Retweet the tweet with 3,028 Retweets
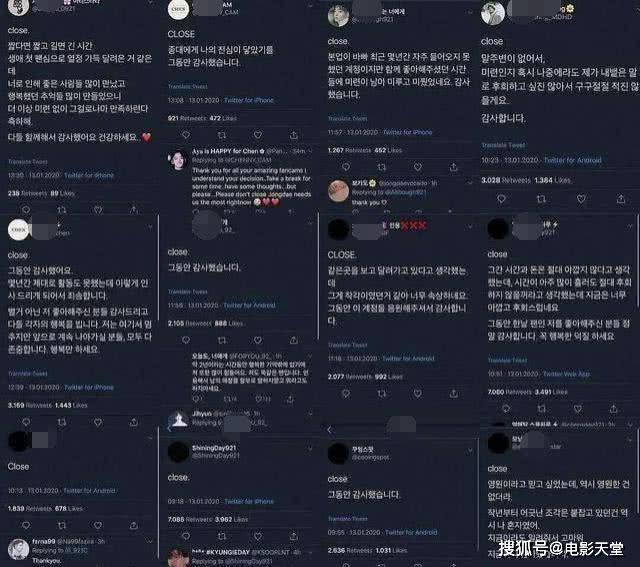 pos(541,199)
